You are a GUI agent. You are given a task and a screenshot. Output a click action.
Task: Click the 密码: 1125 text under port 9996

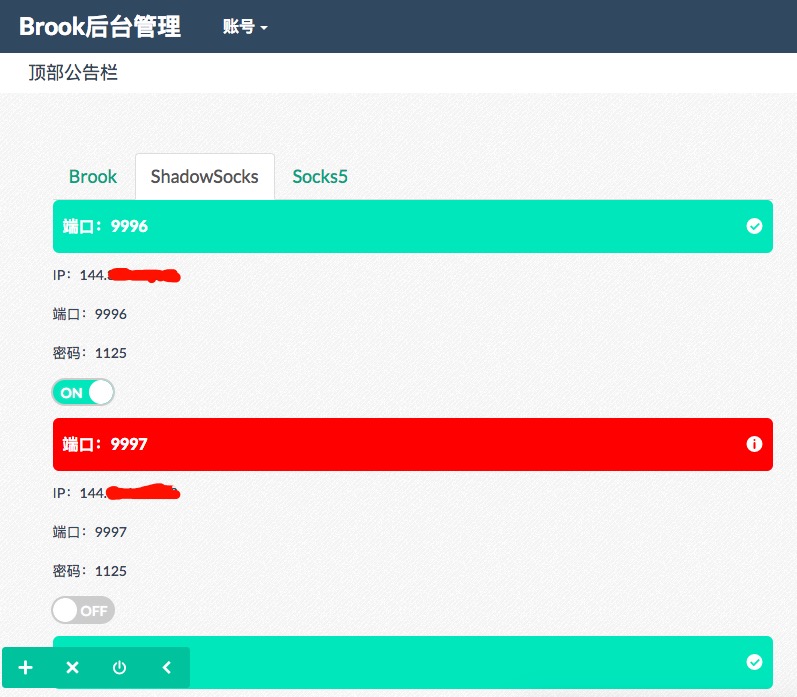89,353
